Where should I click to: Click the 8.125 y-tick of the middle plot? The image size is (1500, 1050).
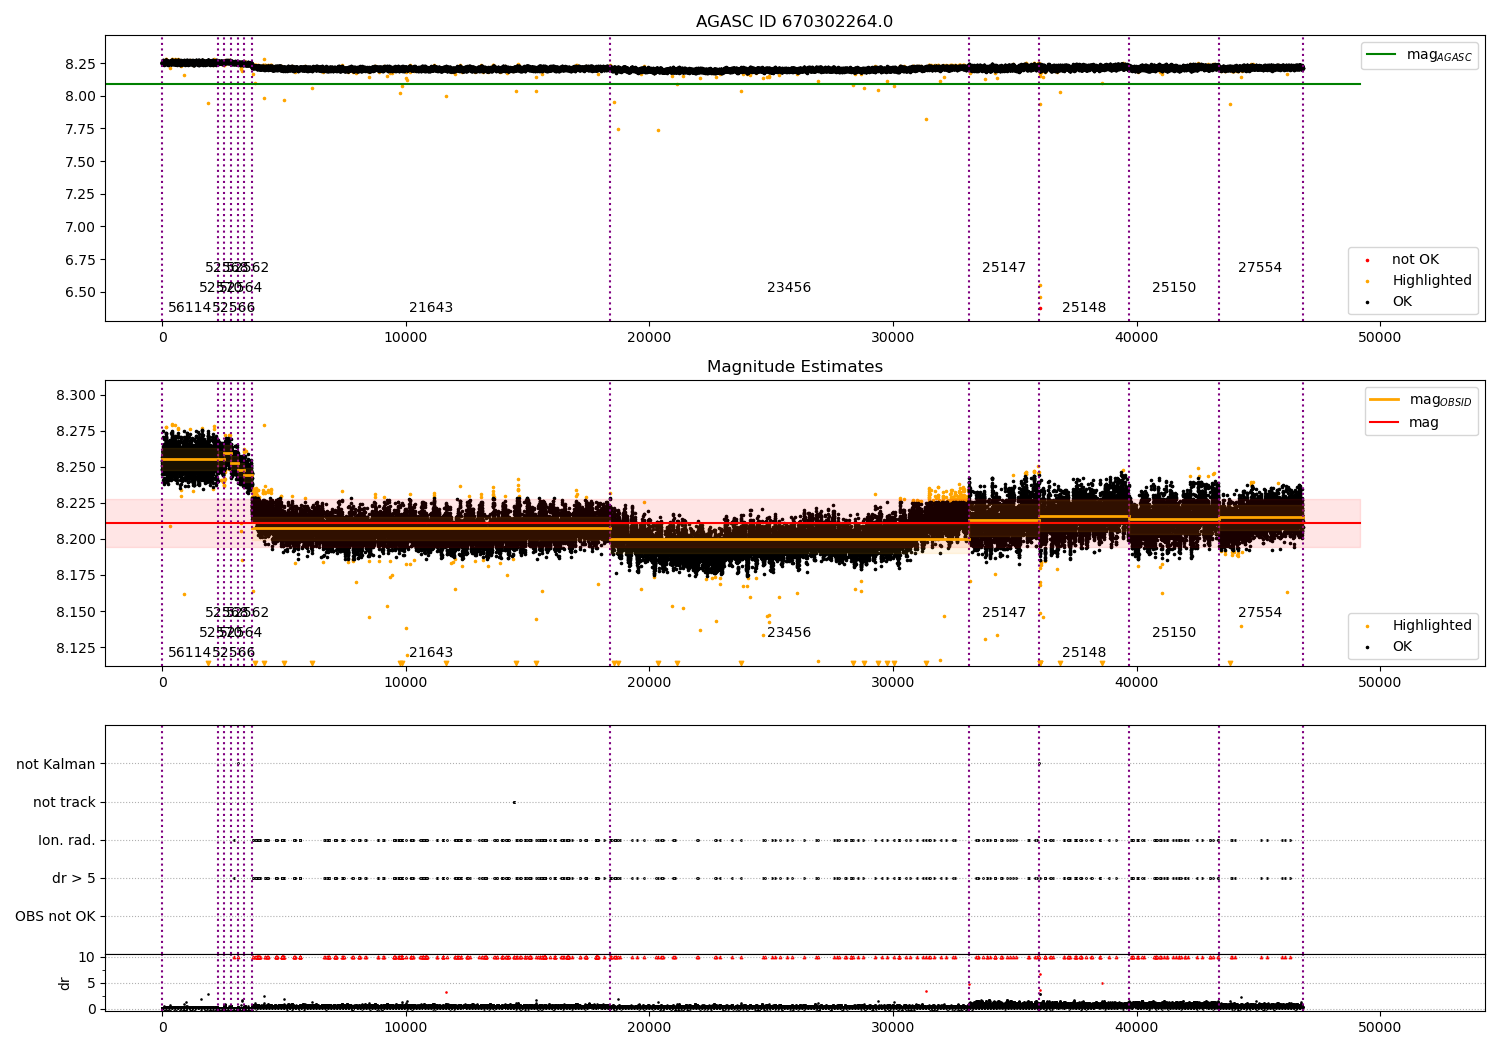click(x=76, y=648)
